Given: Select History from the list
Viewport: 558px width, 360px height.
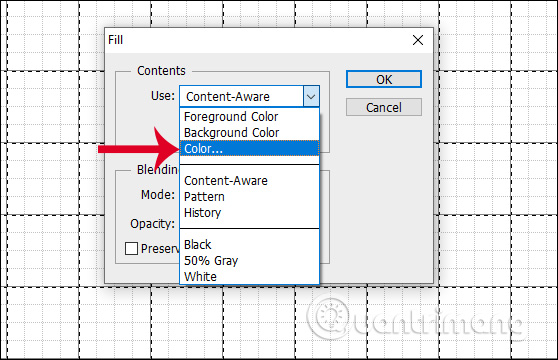Looking at the screenshot, I should coord(249,213).
